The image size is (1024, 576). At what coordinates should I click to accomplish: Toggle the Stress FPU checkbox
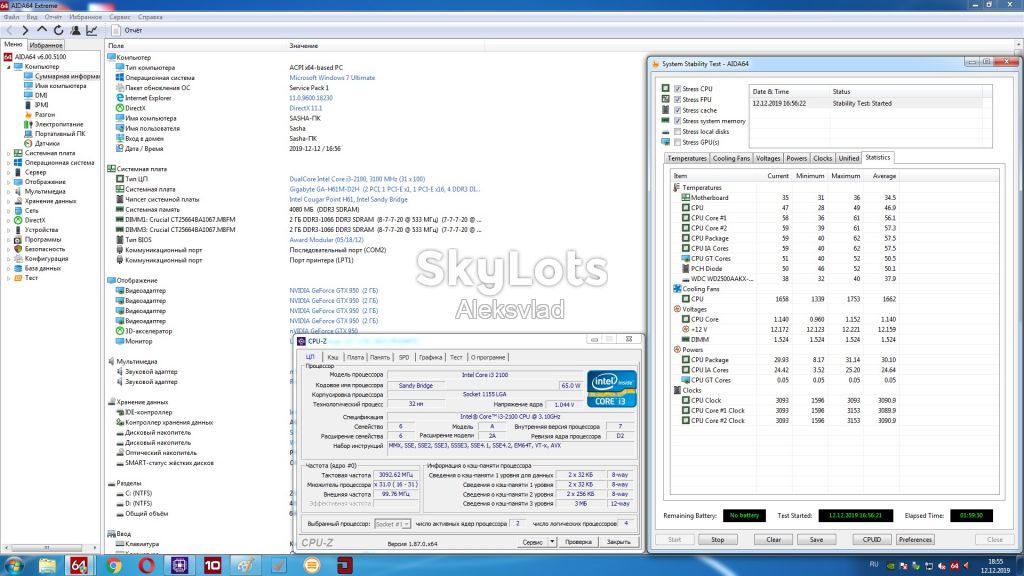pos(677,99)
